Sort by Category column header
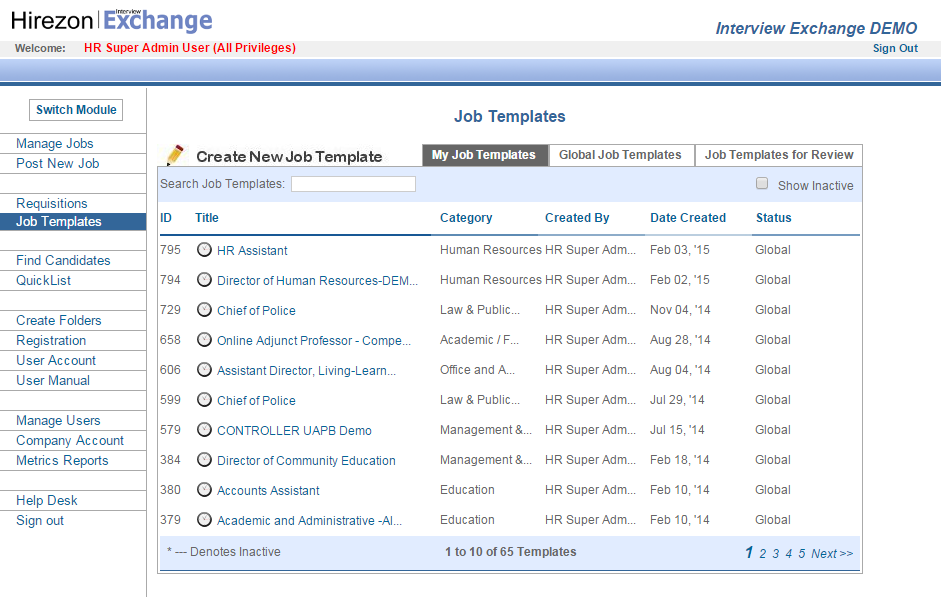 click(x=466, y=218)
